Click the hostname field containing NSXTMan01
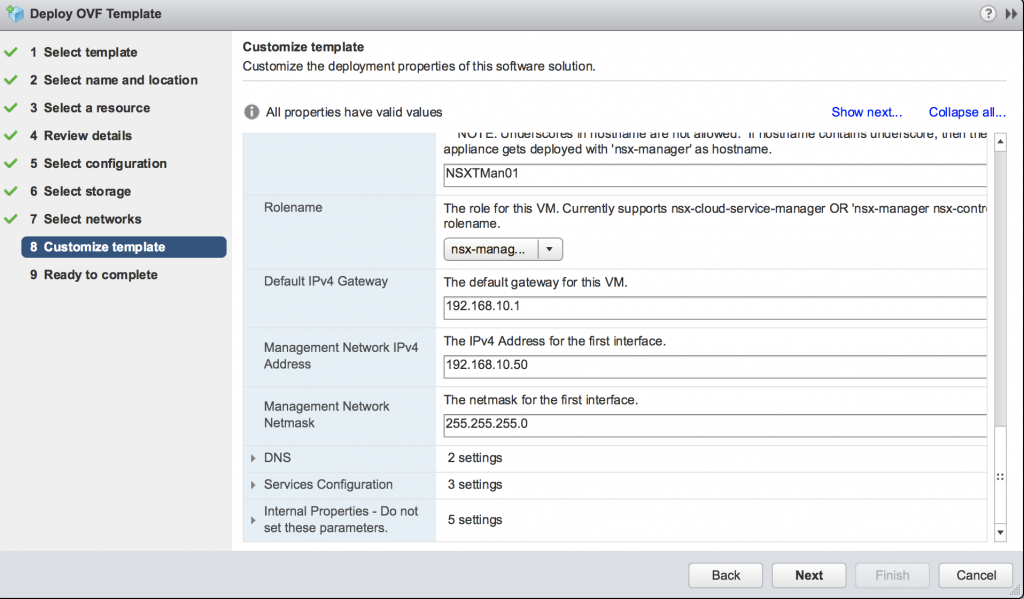 [x=715, y=174]
